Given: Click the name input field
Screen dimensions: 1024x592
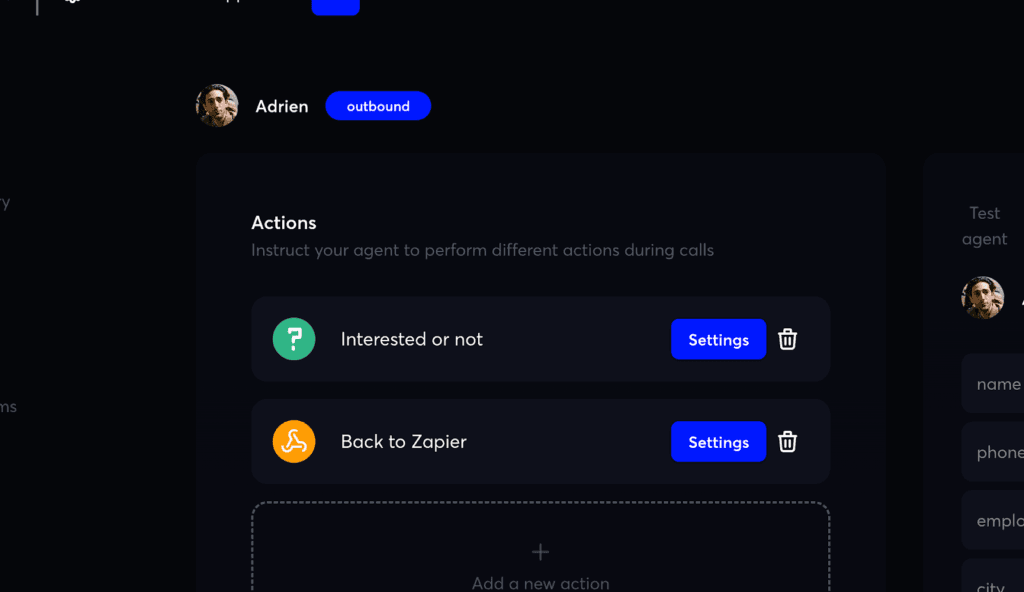Looking at the screenshot, I should [x=1000, y=383].
